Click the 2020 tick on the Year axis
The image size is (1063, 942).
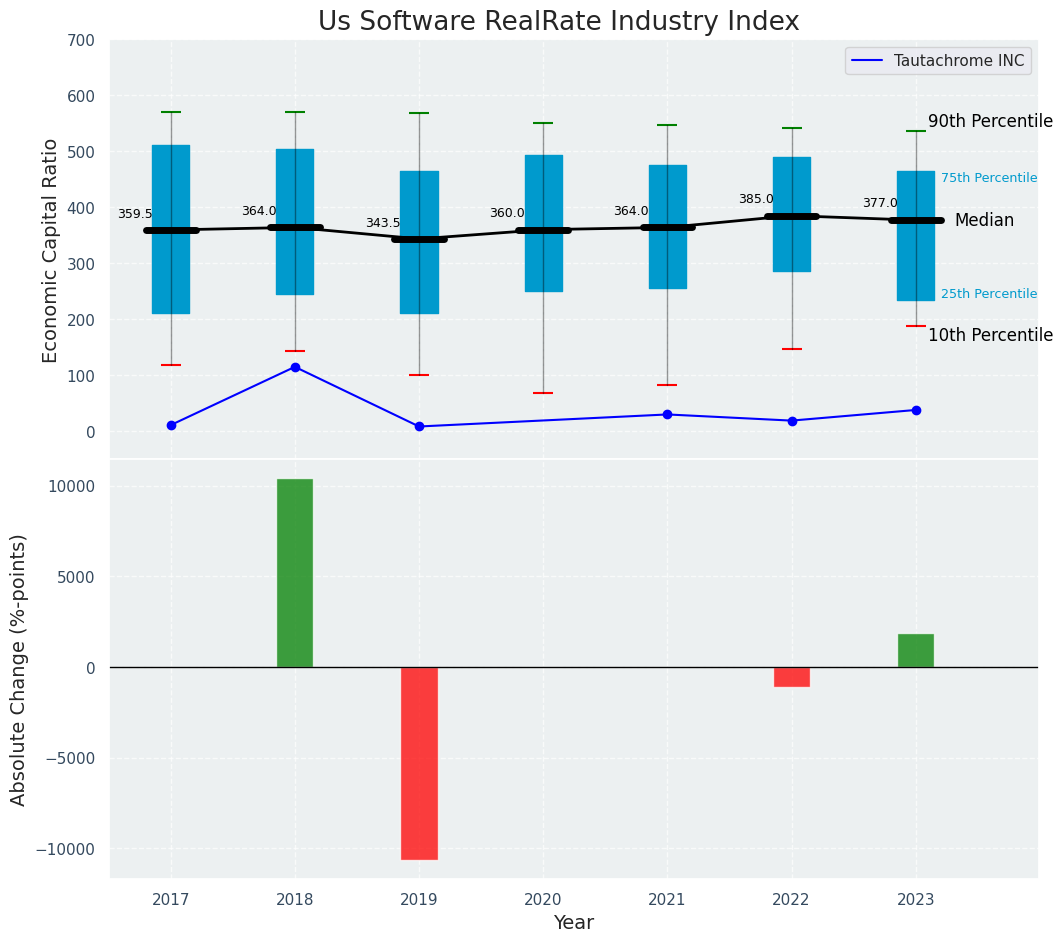pyautogui.click(x=543, y=900)
